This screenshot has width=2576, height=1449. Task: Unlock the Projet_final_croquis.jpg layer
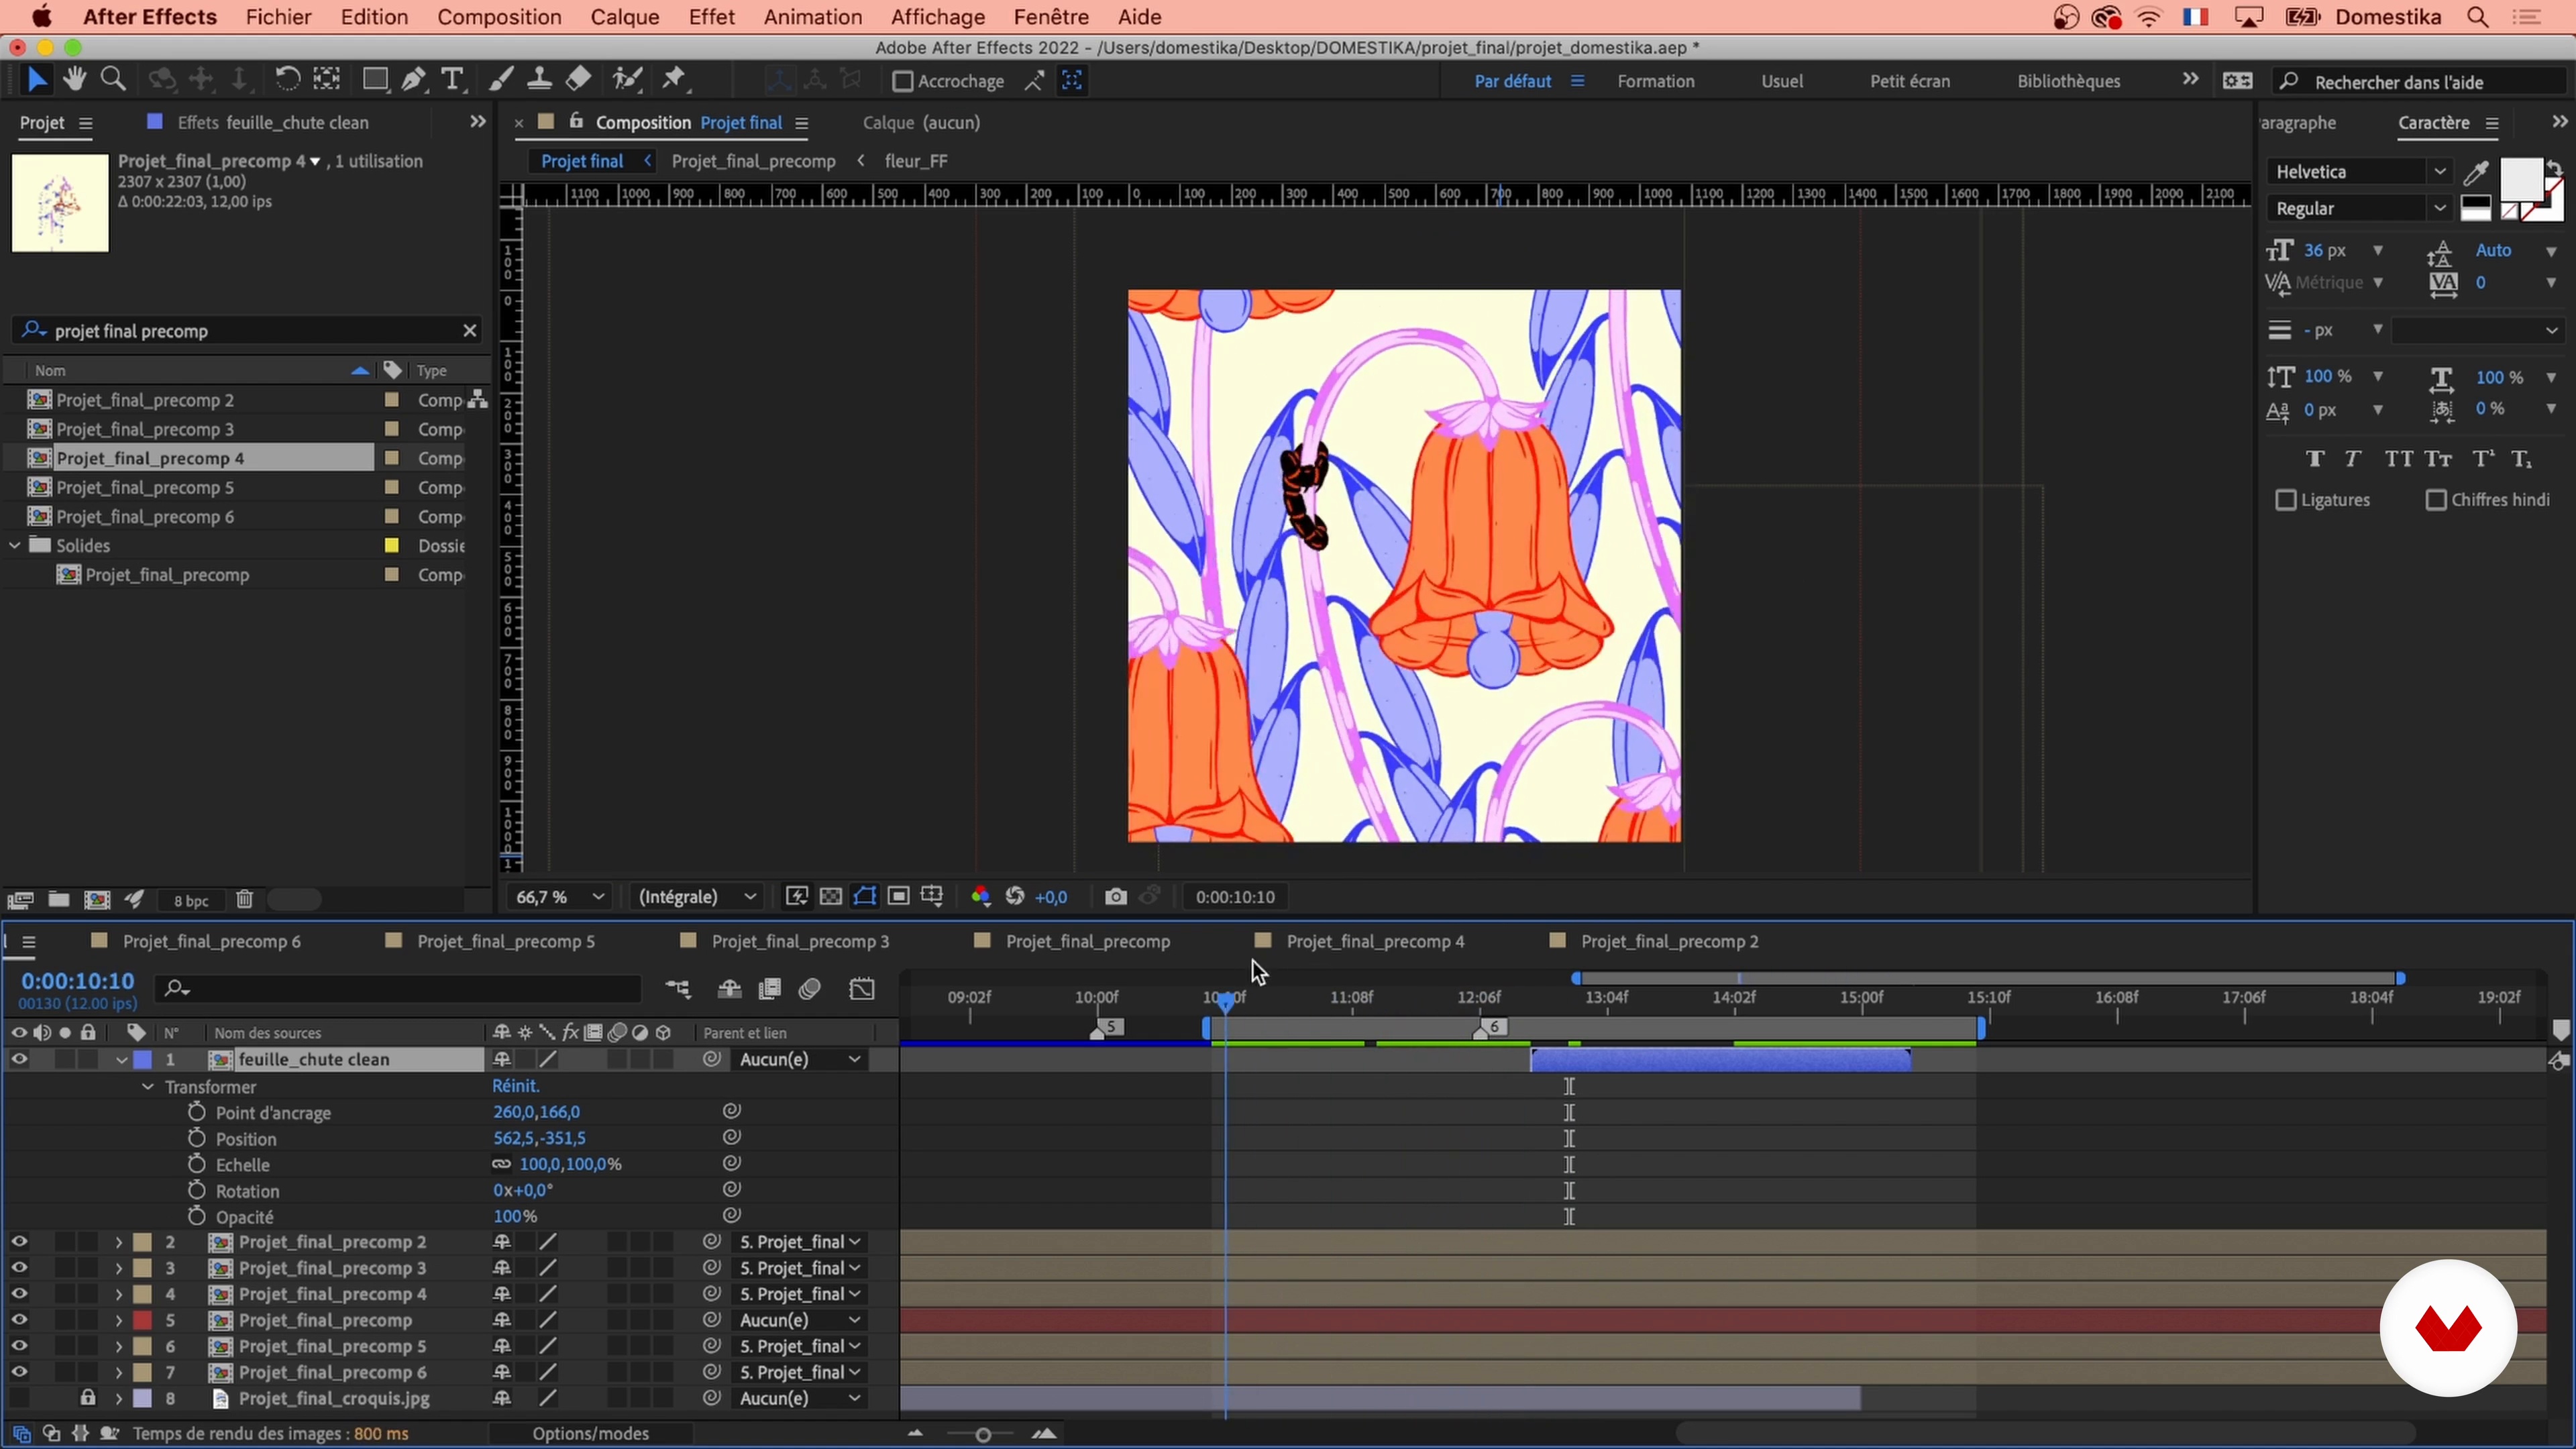(88, 1398)
